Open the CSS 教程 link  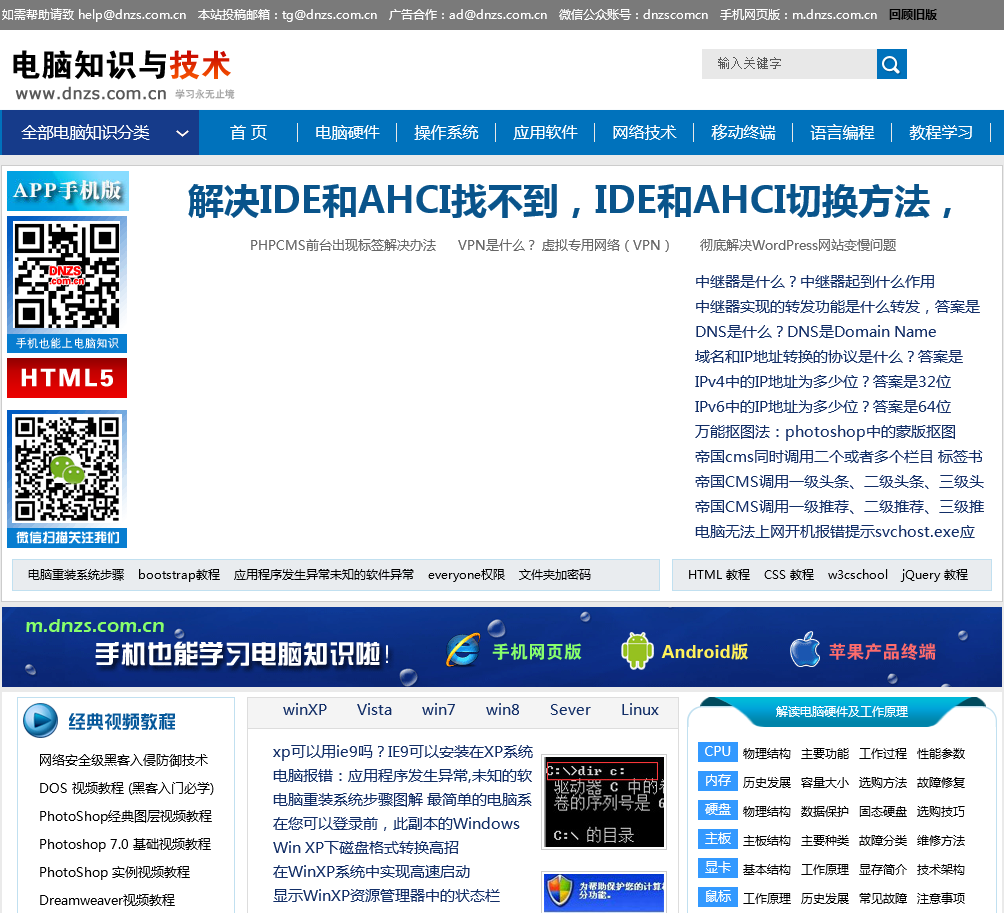788,574
